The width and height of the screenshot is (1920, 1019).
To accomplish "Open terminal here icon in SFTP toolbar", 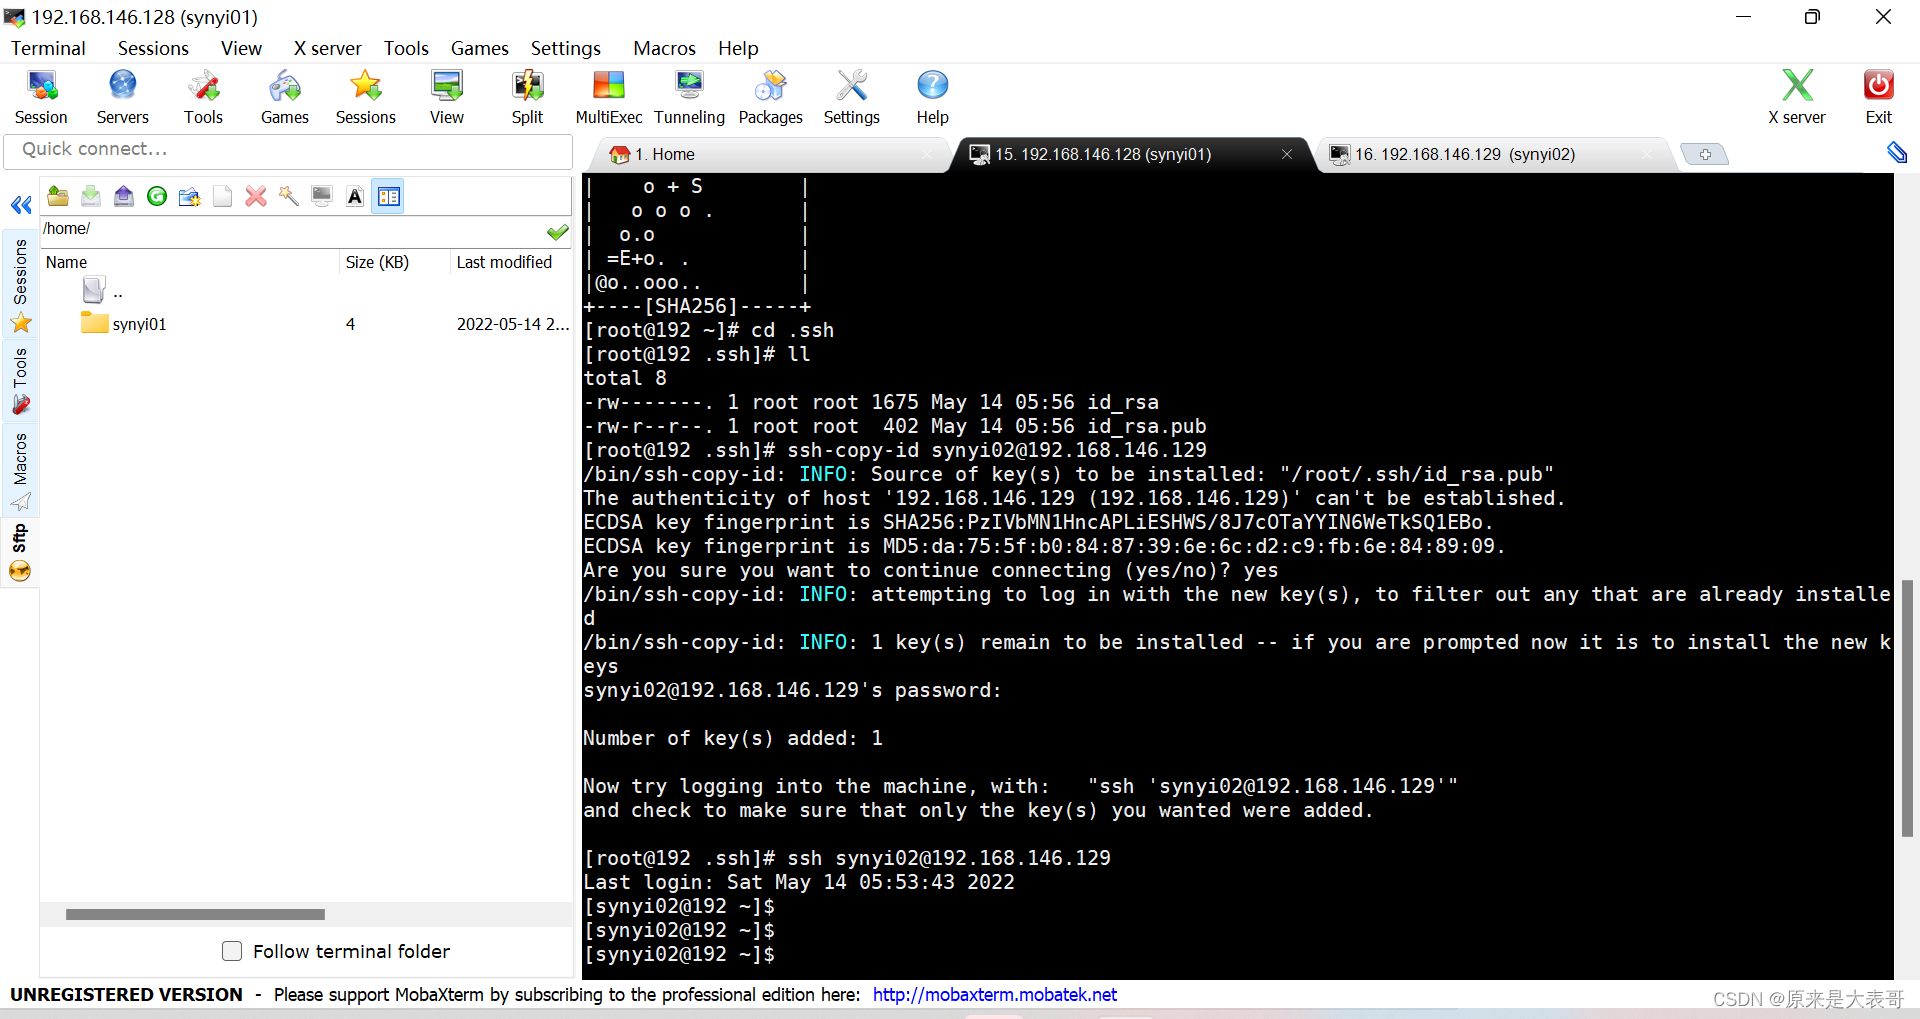I will (x=322, y=196).
